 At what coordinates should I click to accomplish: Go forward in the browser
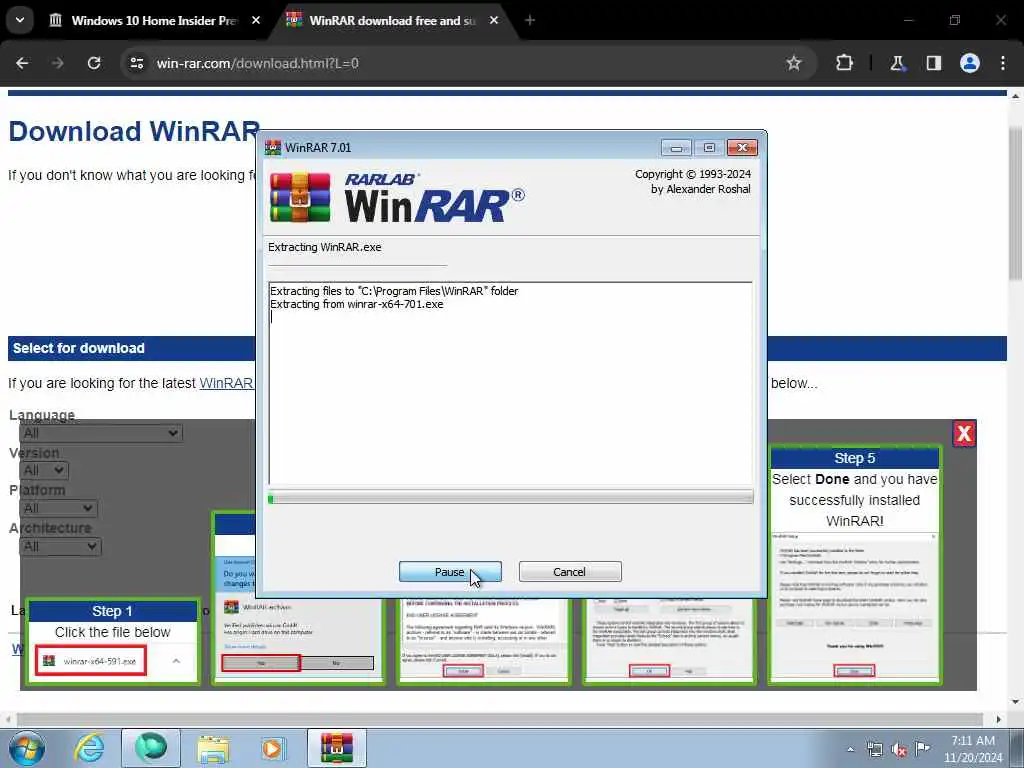pos(58,63)
